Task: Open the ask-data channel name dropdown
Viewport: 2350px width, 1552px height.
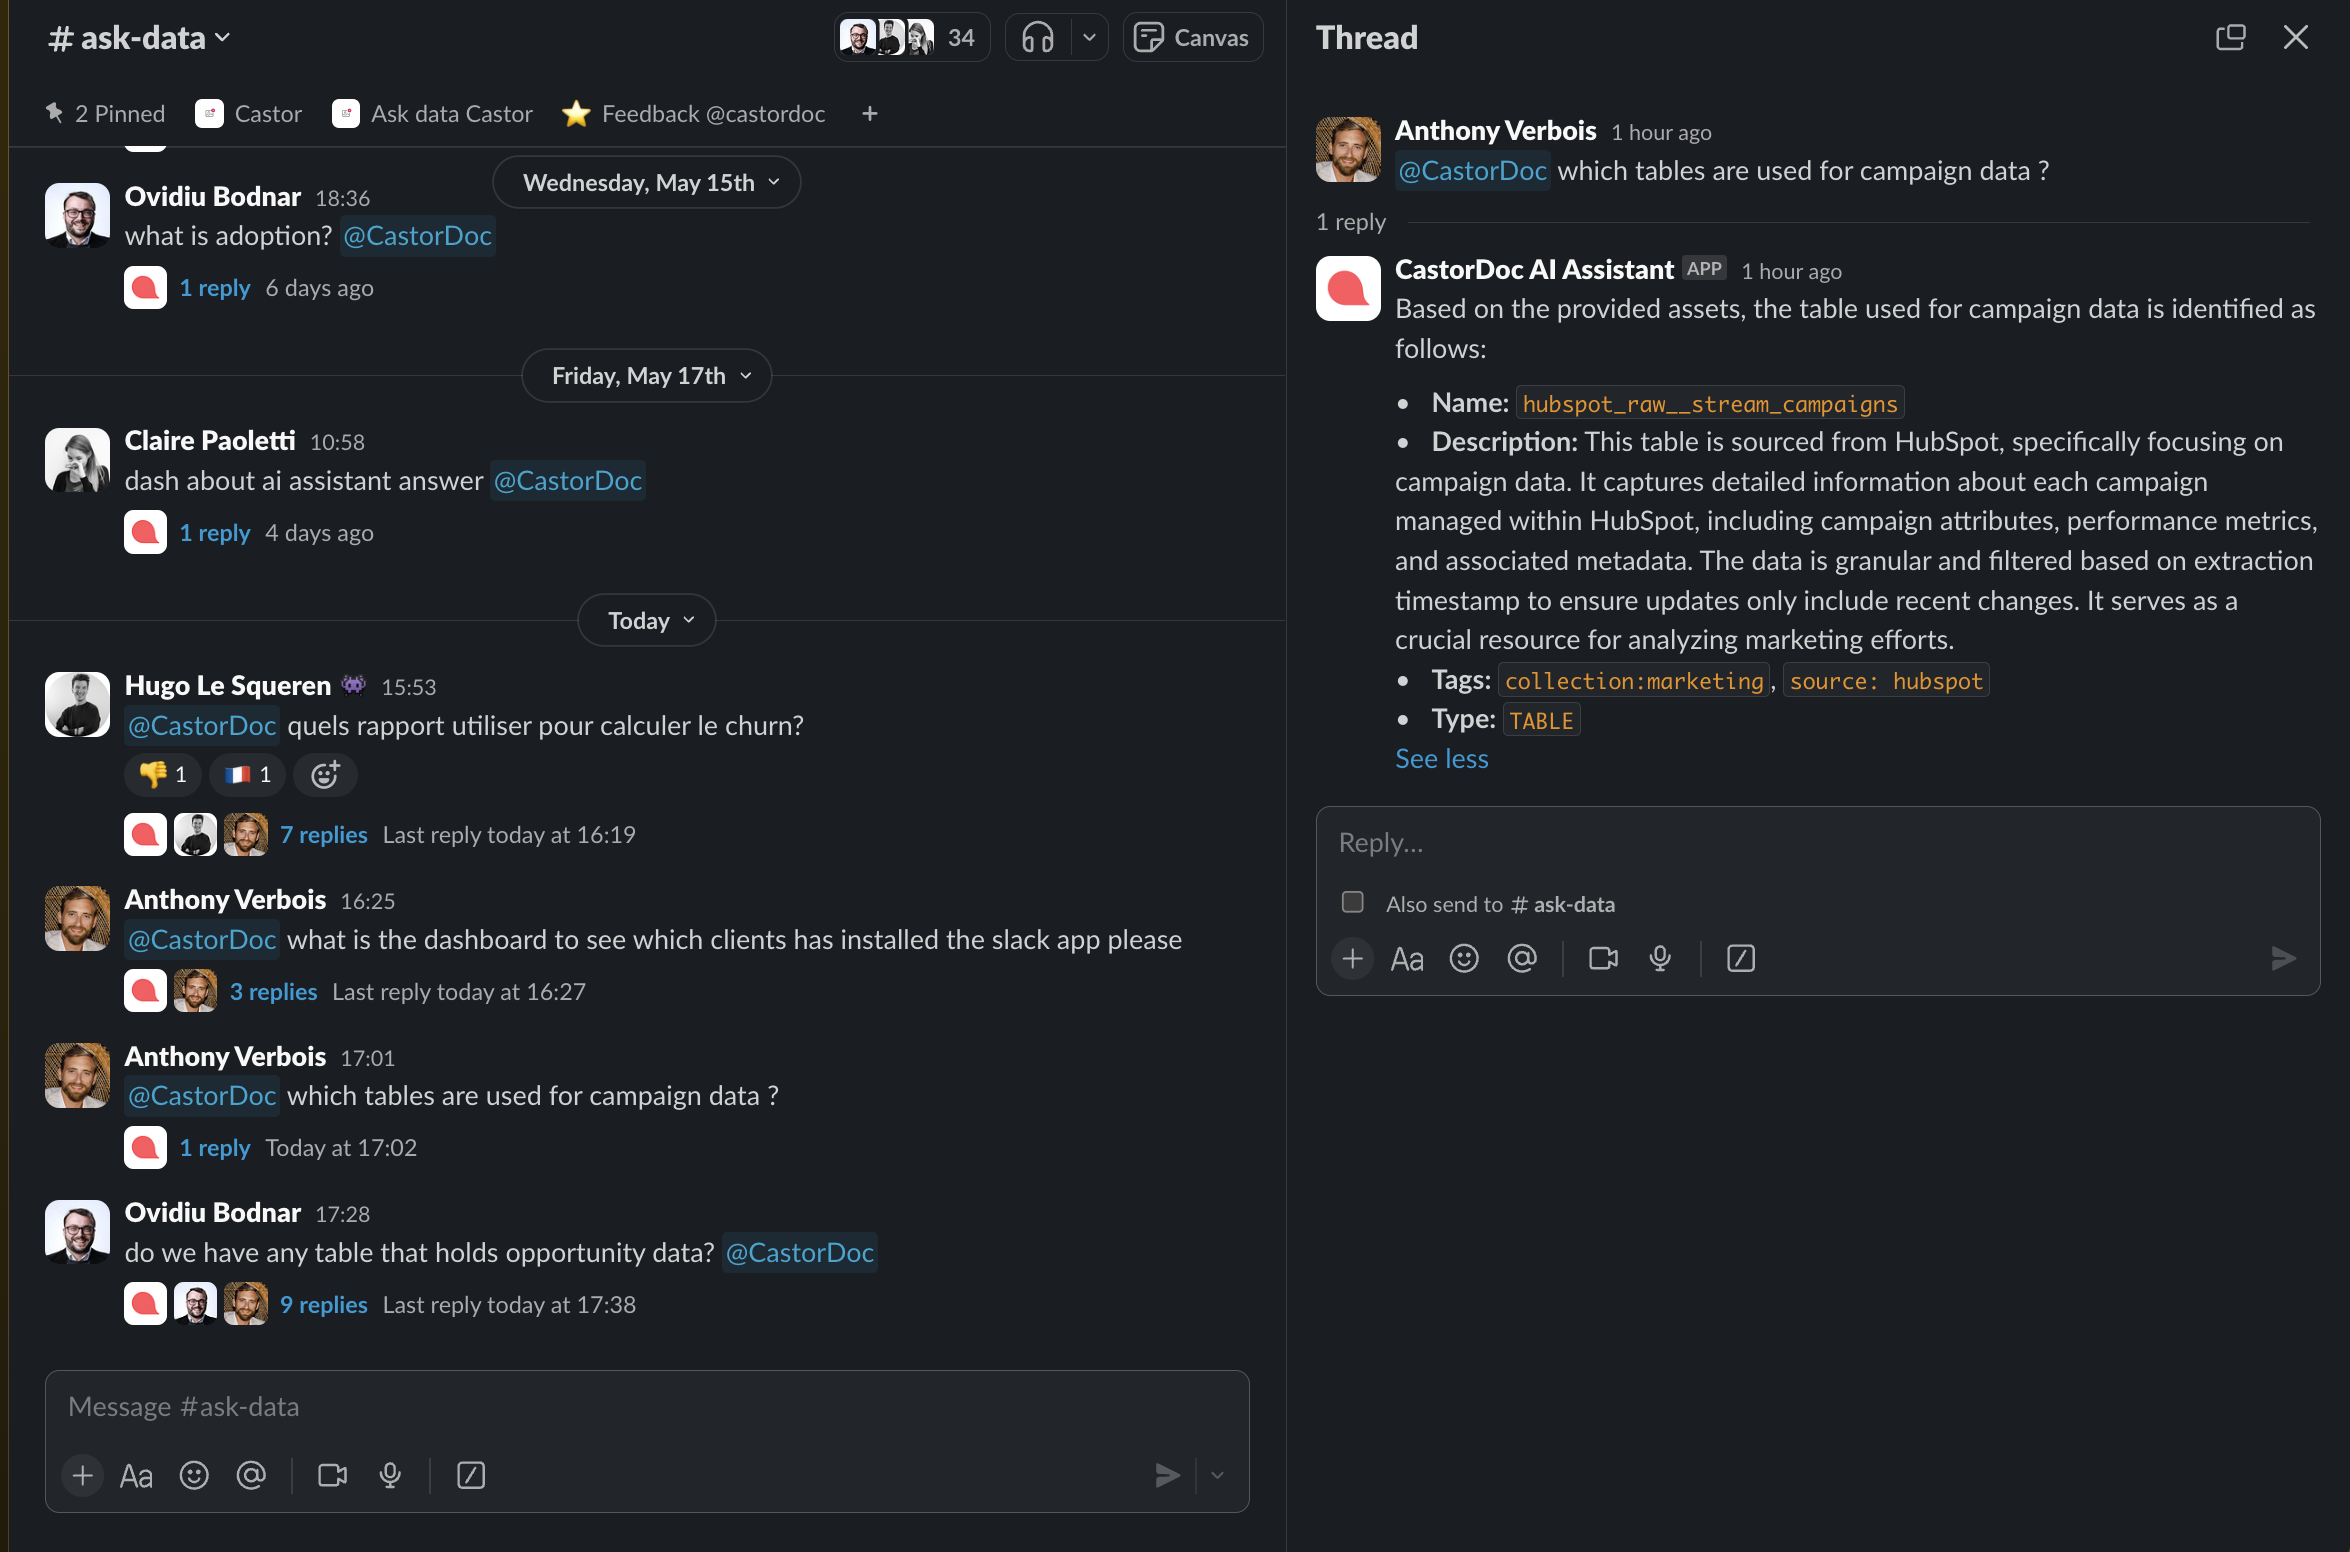Action: click(x=140, y=38)
